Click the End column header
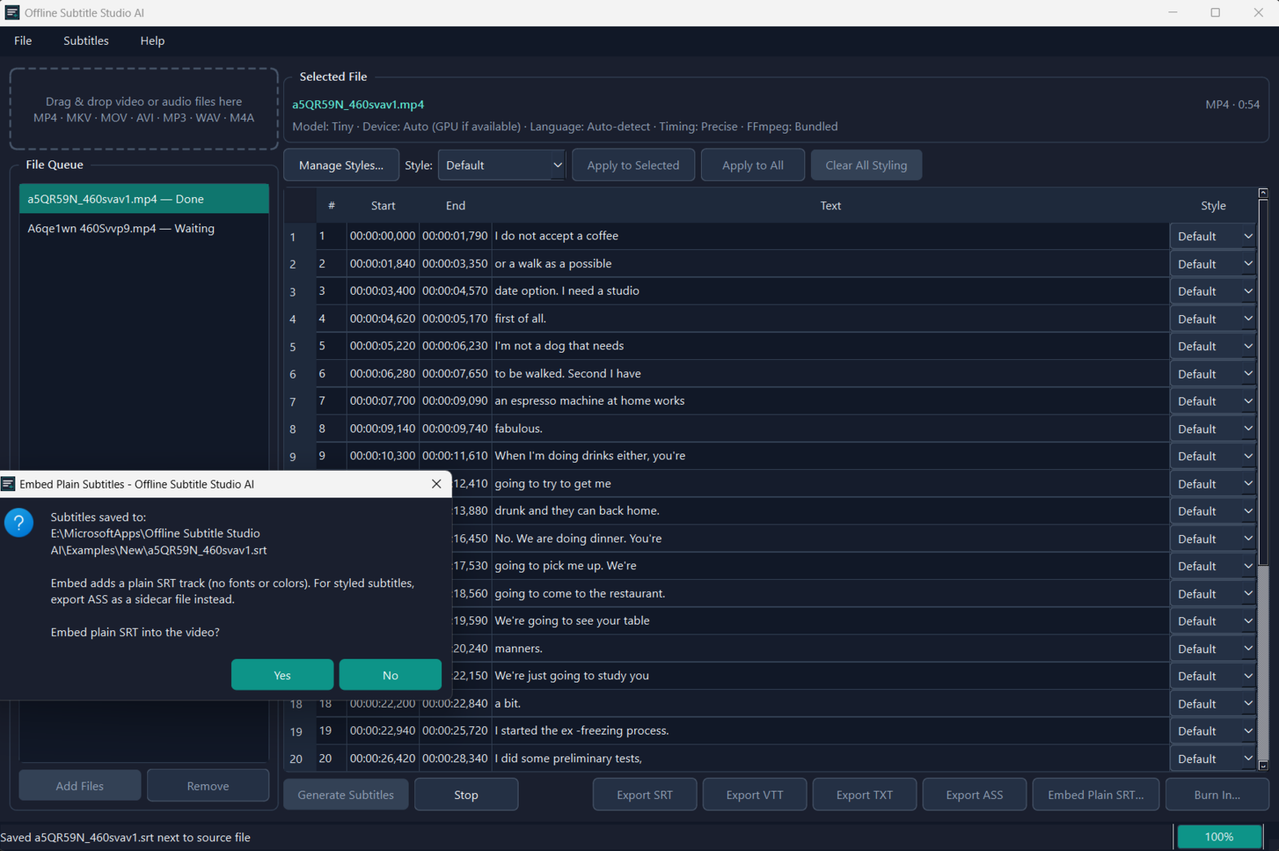 (455, 206)
